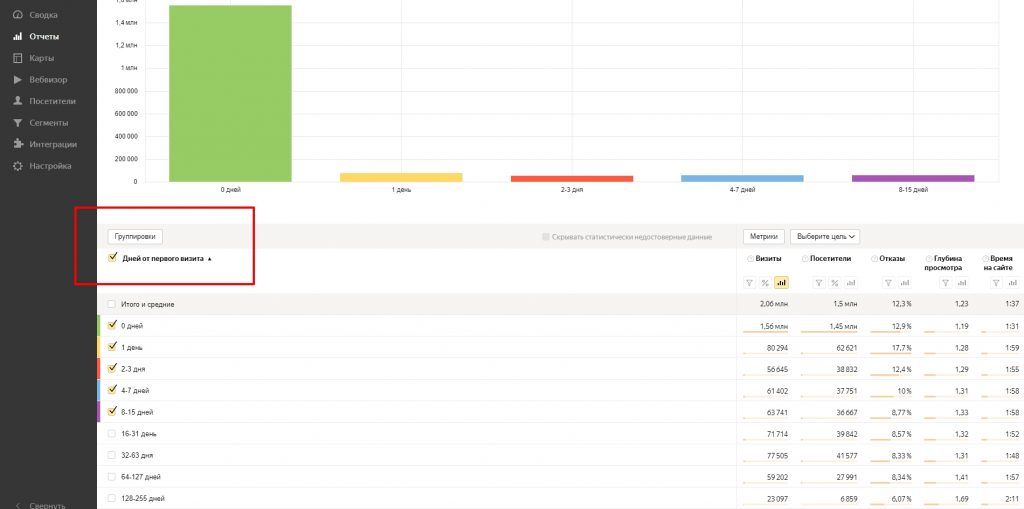The height and width of the screenshot is (509, 1024).
Task: Toggle 'Скрывать статистически недостоверные данные' checkbox
Action: point(545,237)
